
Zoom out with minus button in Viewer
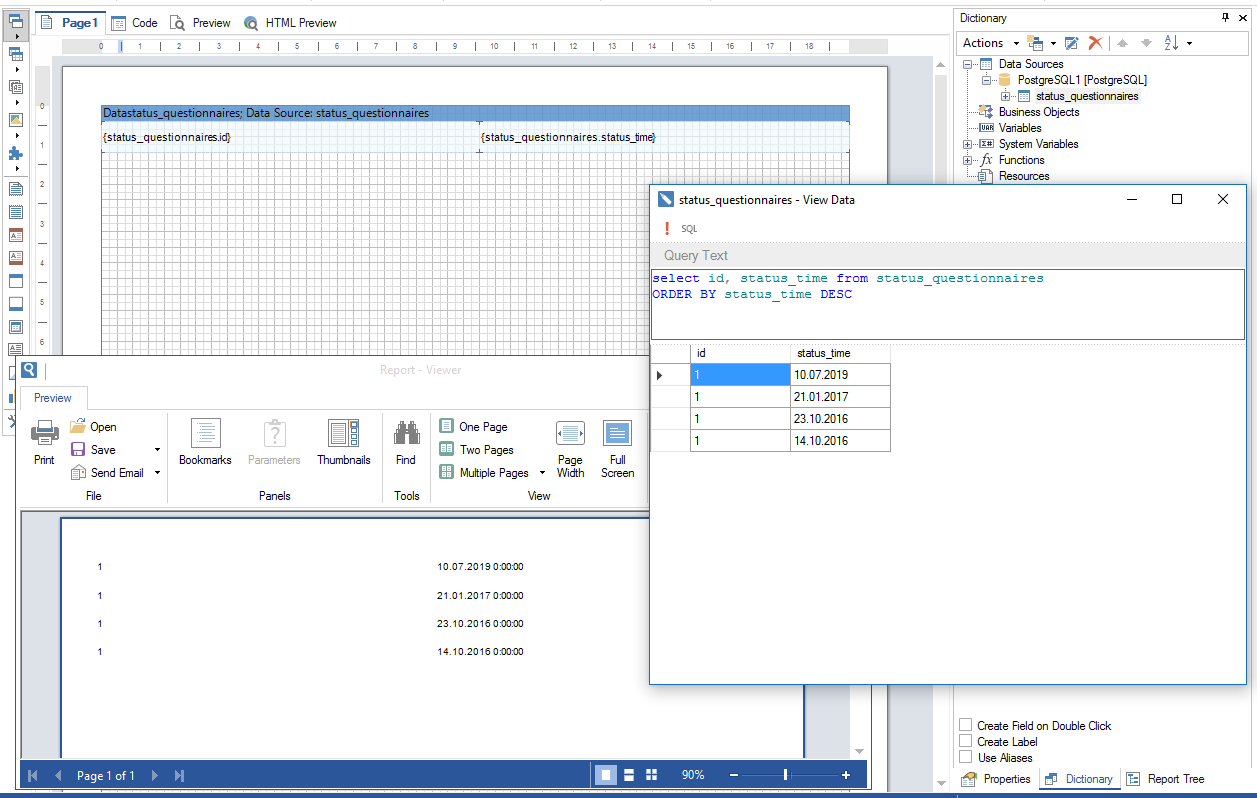(734, 775)
